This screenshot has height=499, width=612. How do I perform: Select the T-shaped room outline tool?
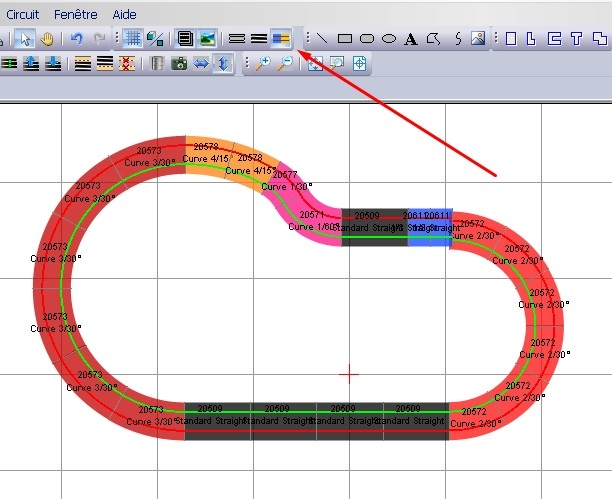pyautogui.click(x=577, y=39)
